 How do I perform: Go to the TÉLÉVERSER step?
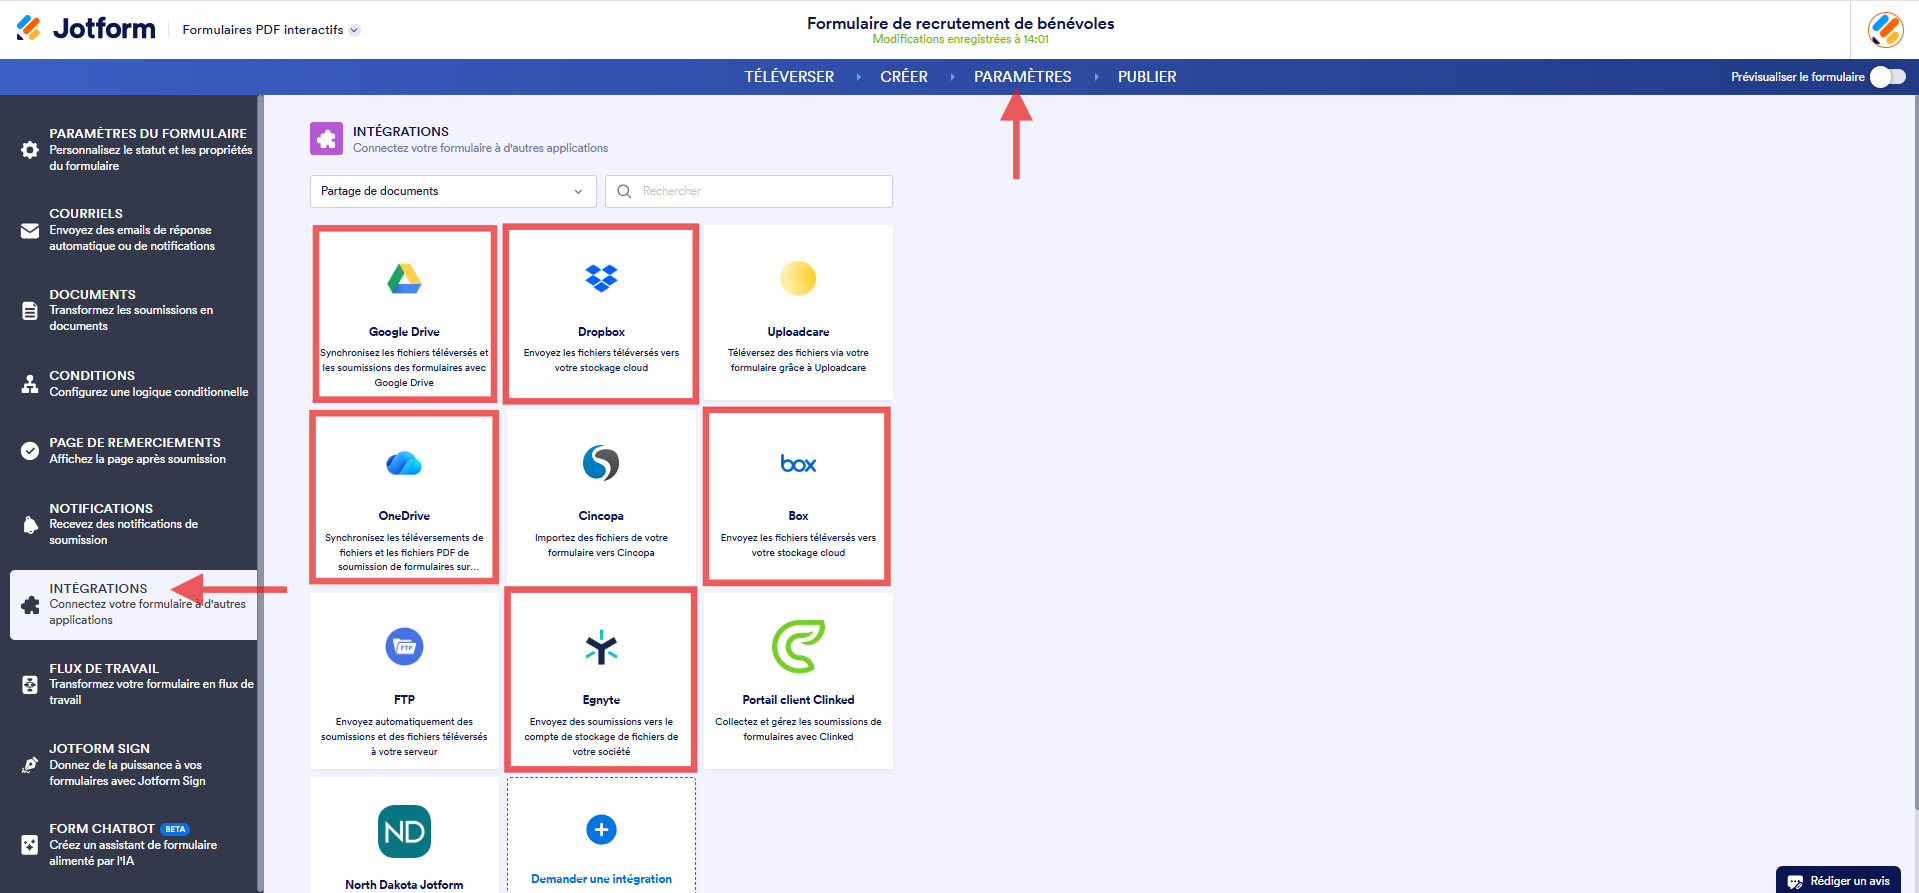[x=789, y=77]
